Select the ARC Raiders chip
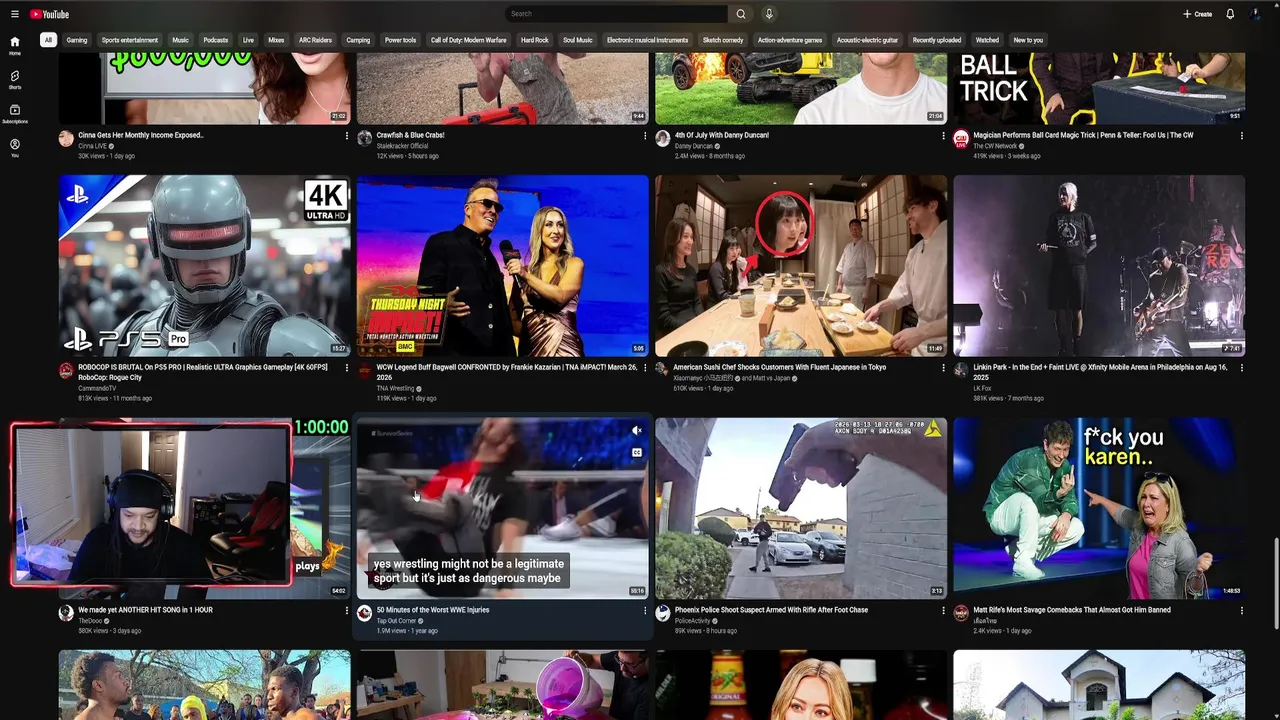Viewport: 1280px width, 720px height. (x=315, y=40)
